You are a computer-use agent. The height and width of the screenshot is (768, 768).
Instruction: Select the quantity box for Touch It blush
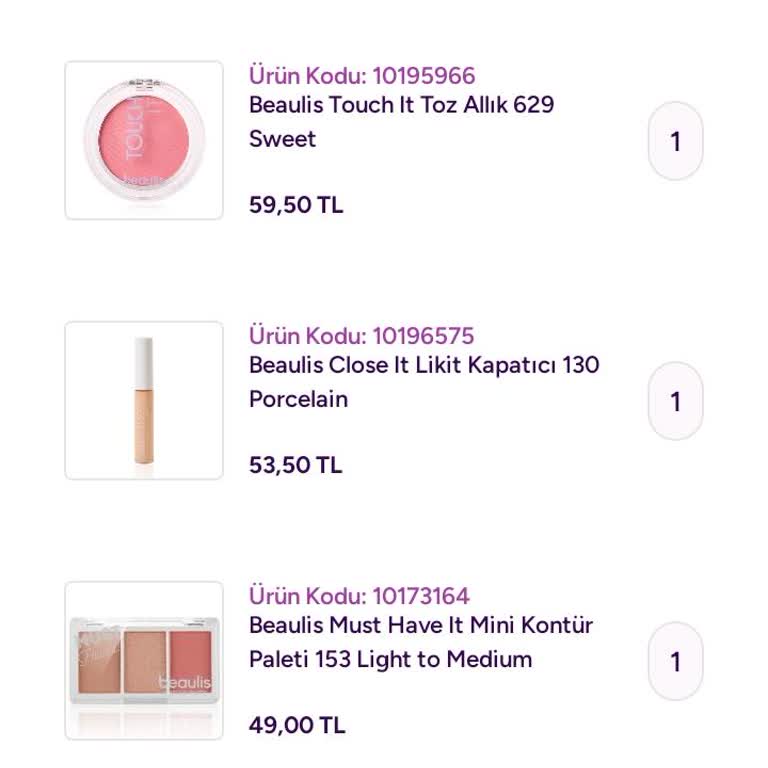pyautogui.click(x=676, y=141)
